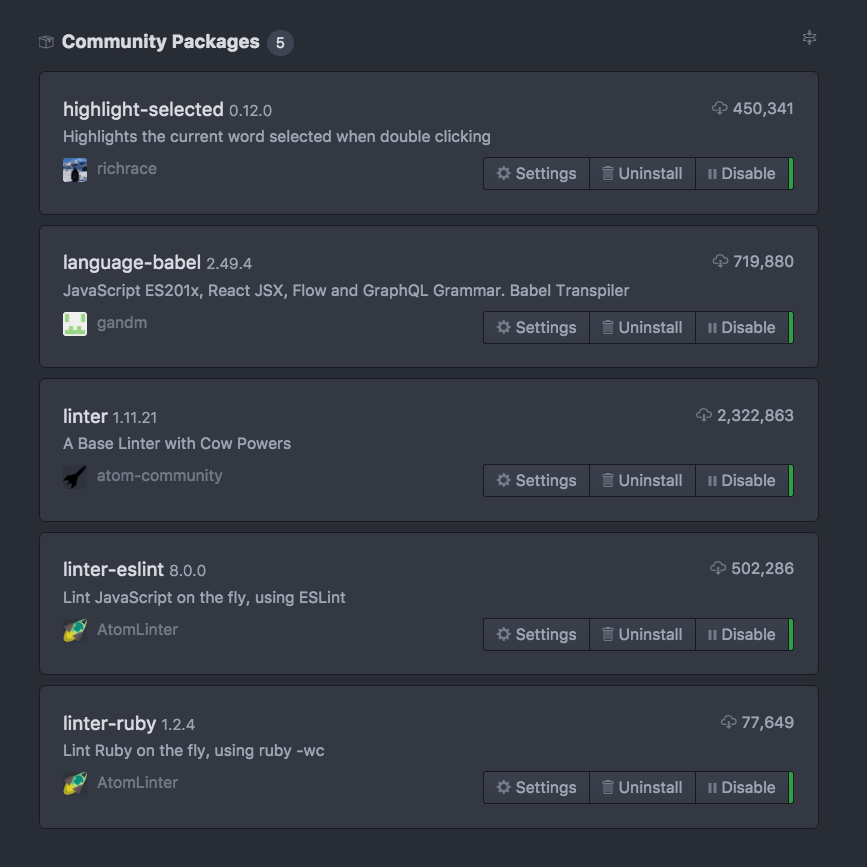The image size is (867, 867).
Task: Open Settings for linter-ruby
Action: 536,787
